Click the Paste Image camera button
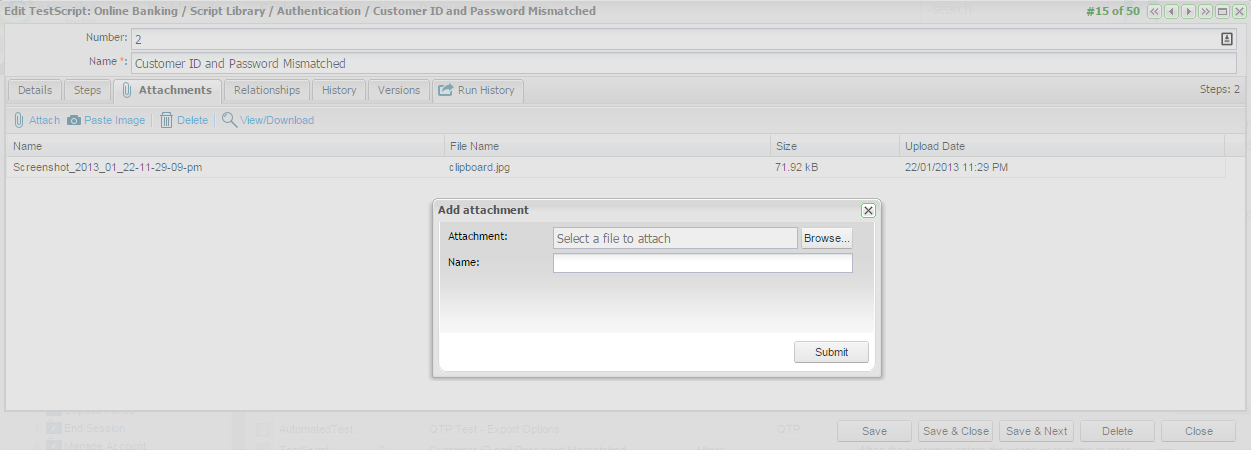1251x450 pixels. tap(106, 120)
